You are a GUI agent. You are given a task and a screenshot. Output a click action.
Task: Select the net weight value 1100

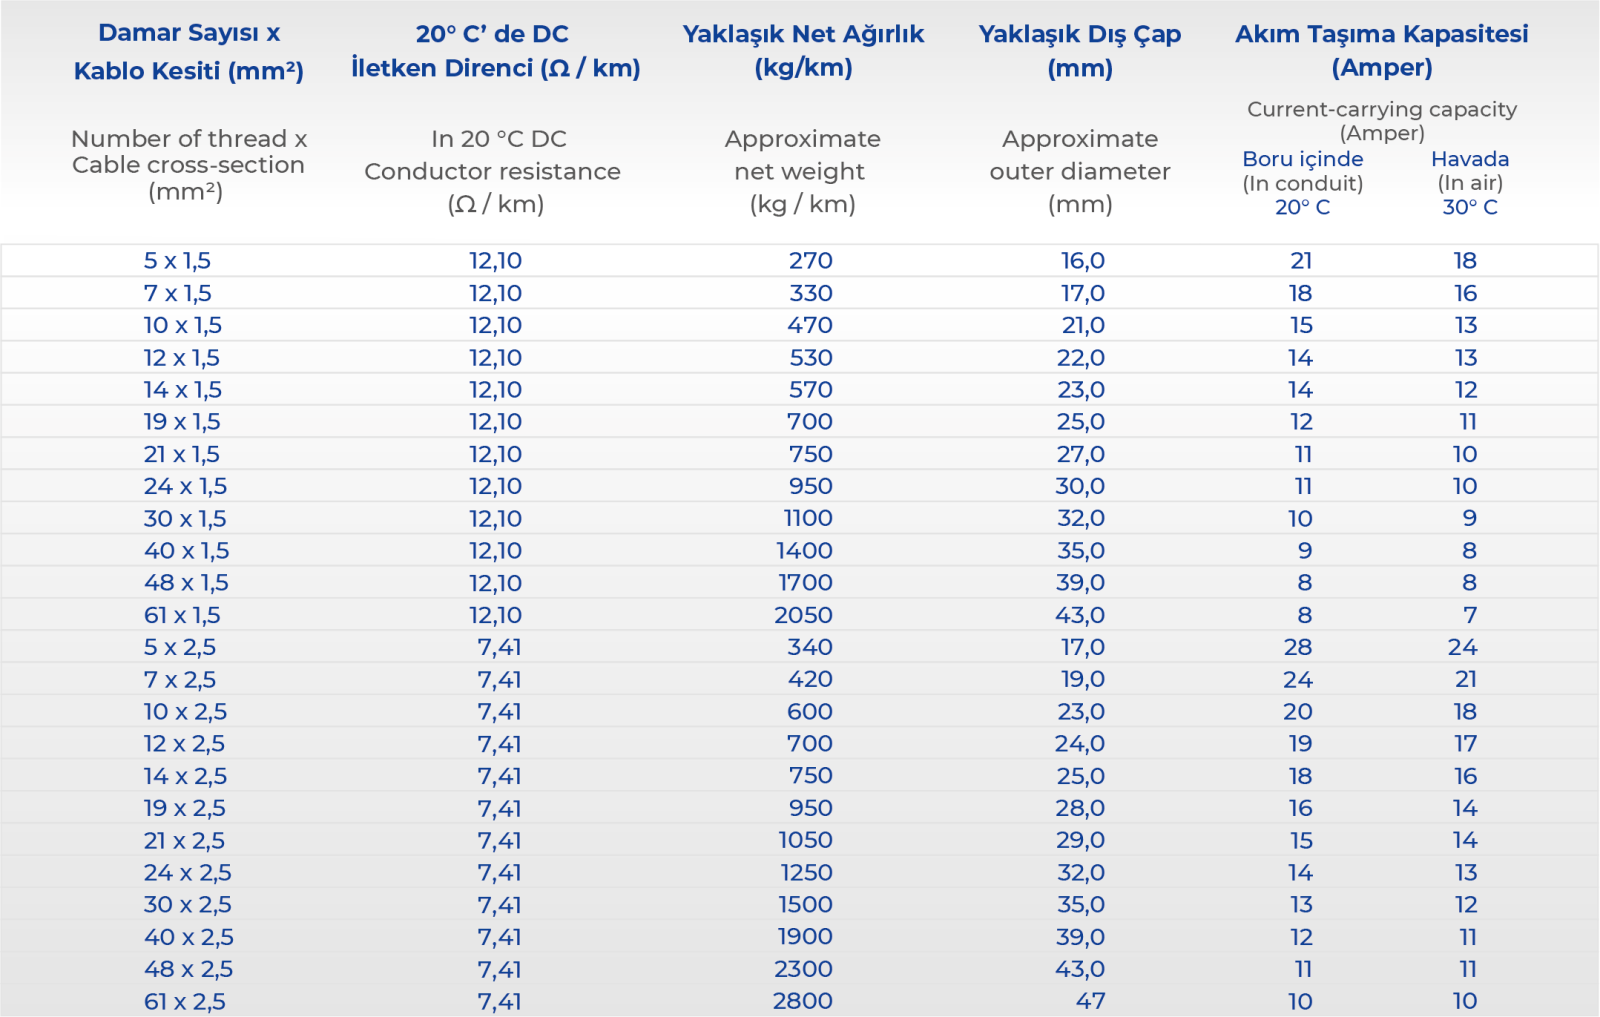807,518
